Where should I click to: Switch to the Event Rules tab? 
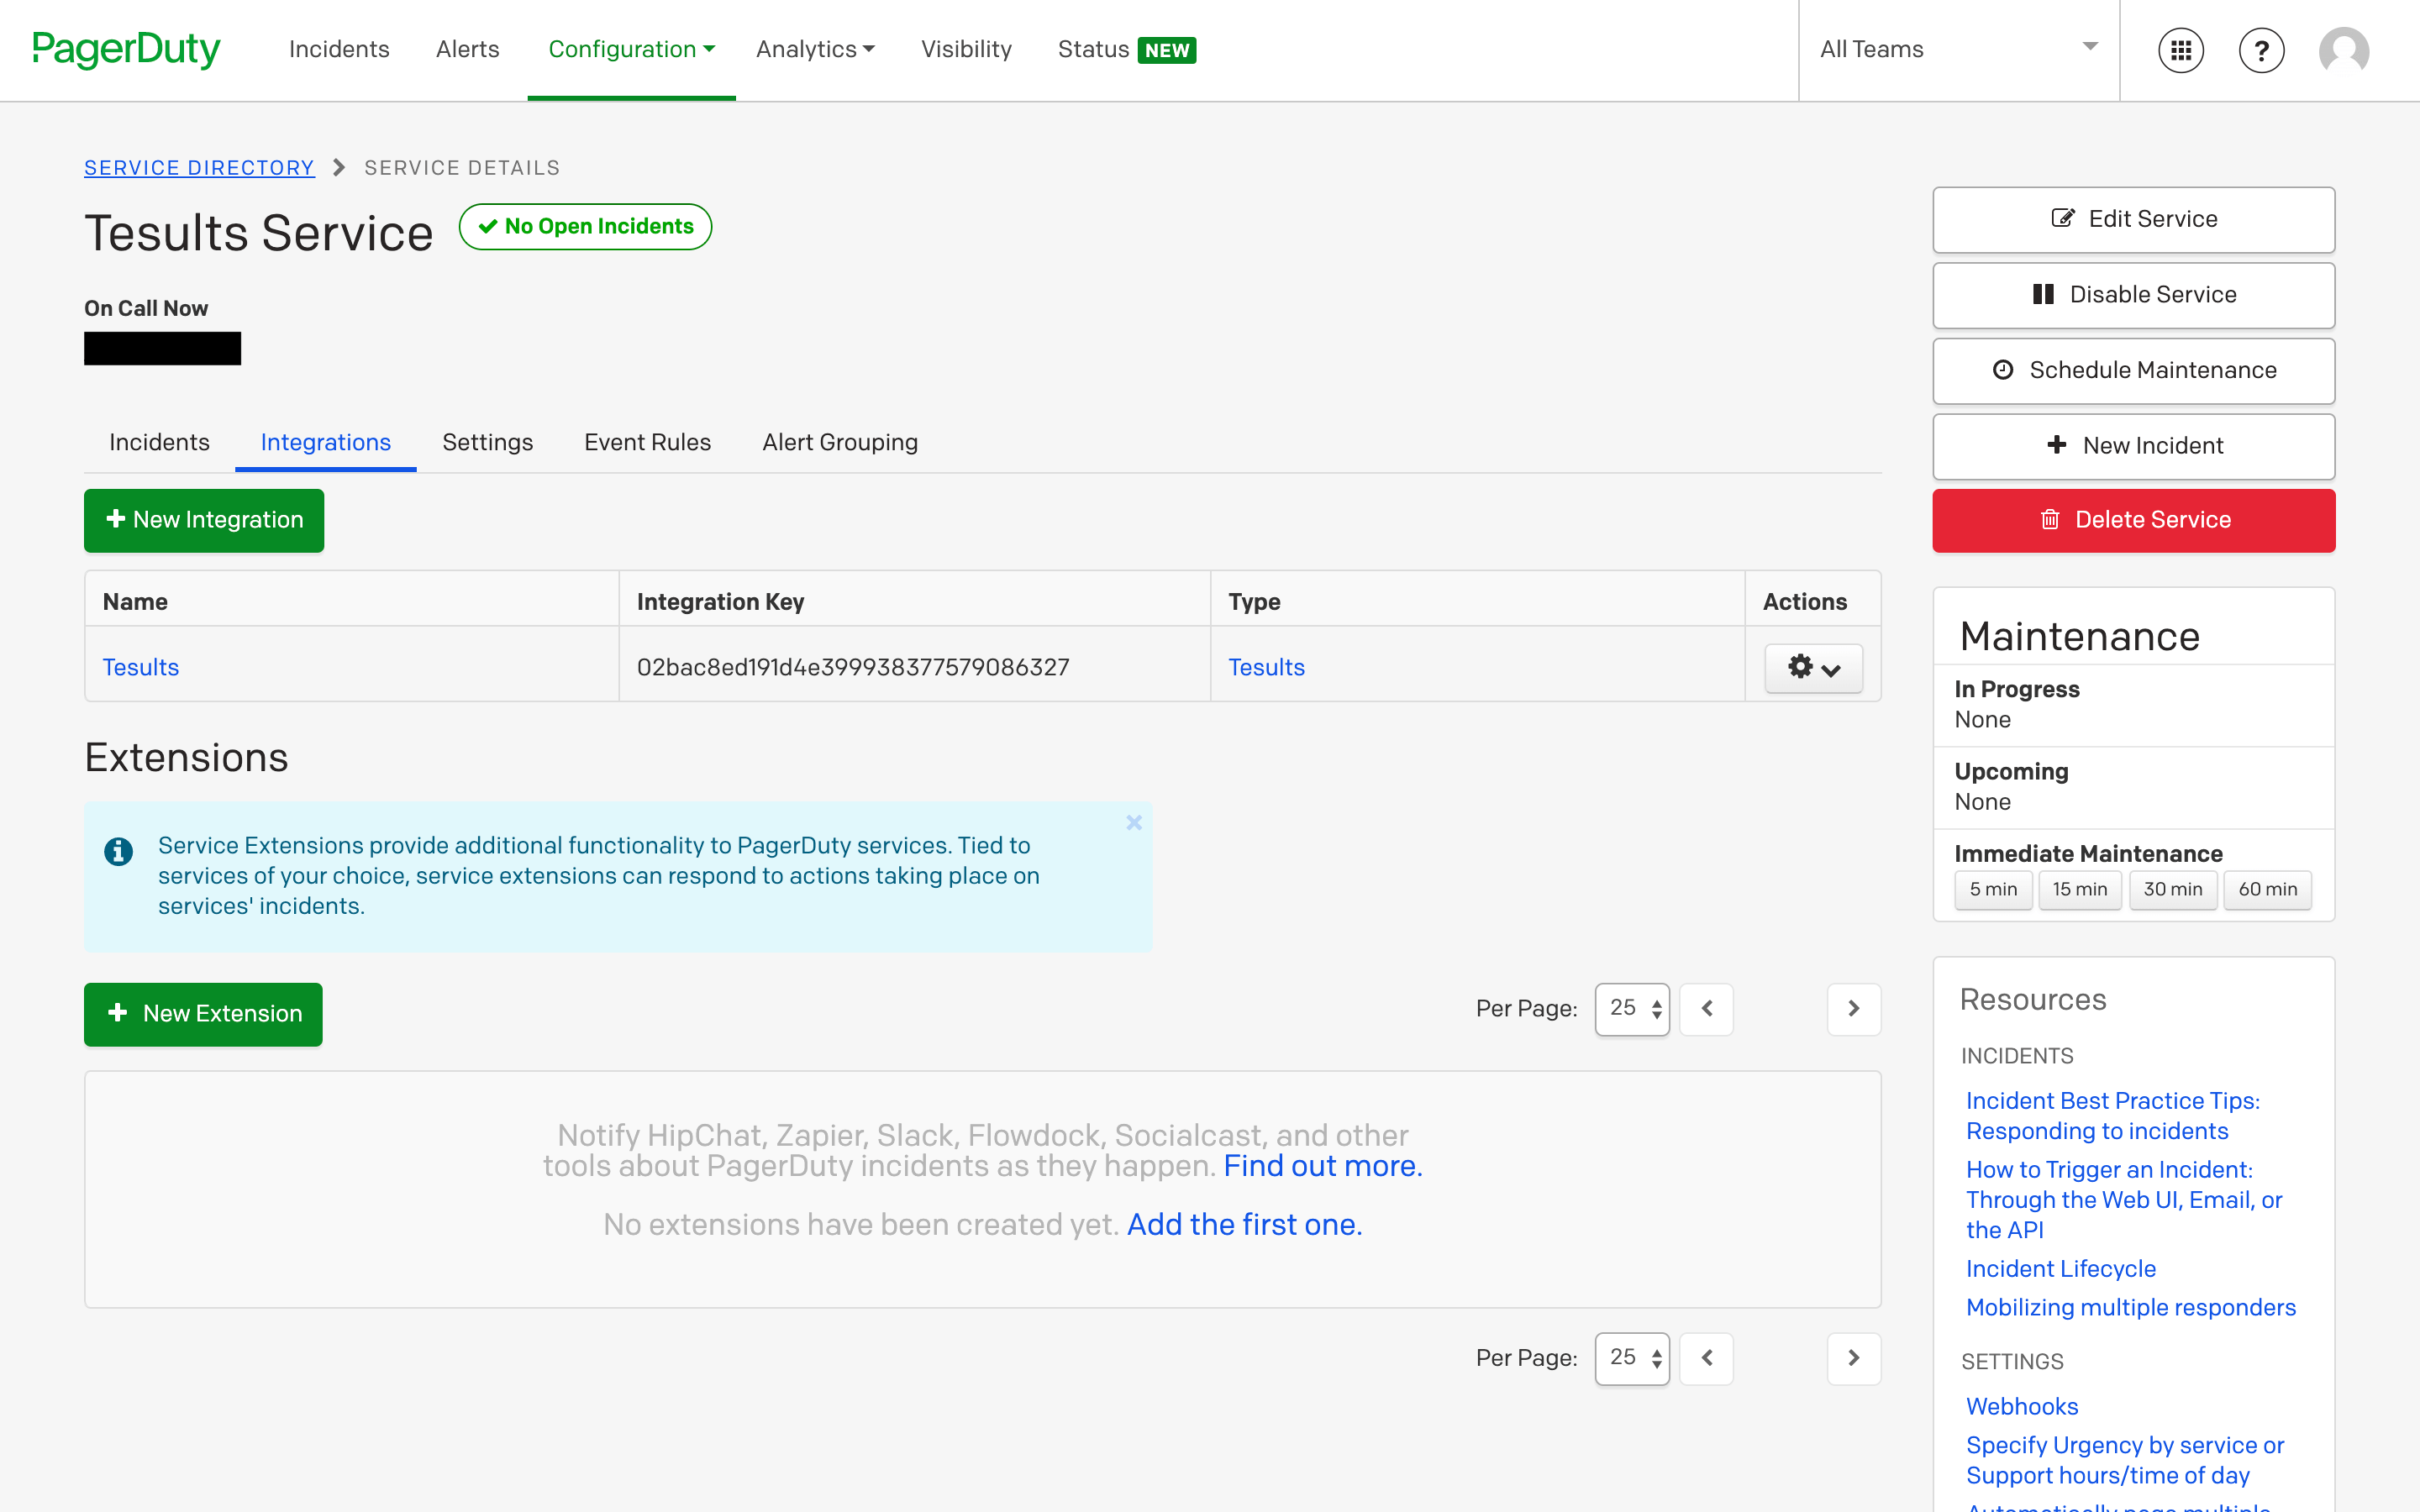pyautogui.click(x=647, y=442)
